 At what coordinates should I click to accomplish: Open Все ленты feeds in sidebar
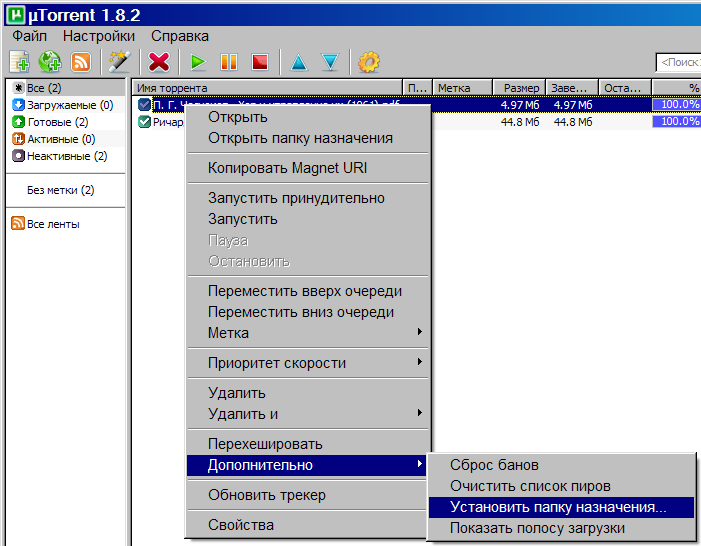click(x=52, y=224)
